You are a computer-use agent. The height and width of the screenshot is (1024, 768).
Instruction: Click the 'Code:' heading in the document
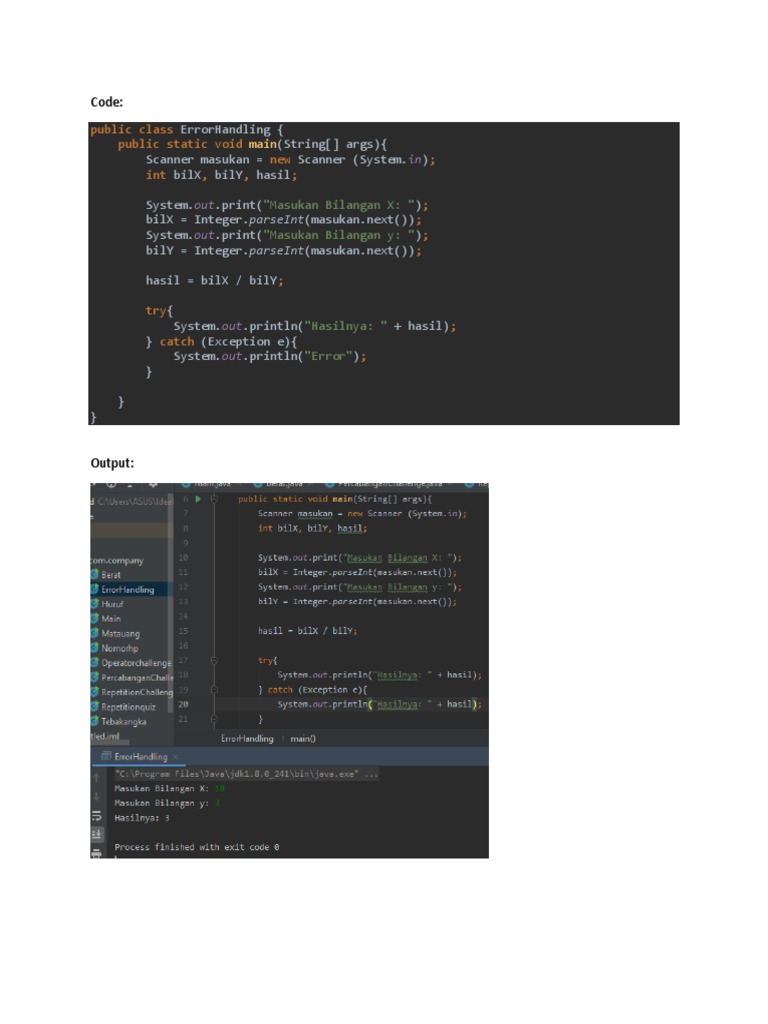point(106,102)
